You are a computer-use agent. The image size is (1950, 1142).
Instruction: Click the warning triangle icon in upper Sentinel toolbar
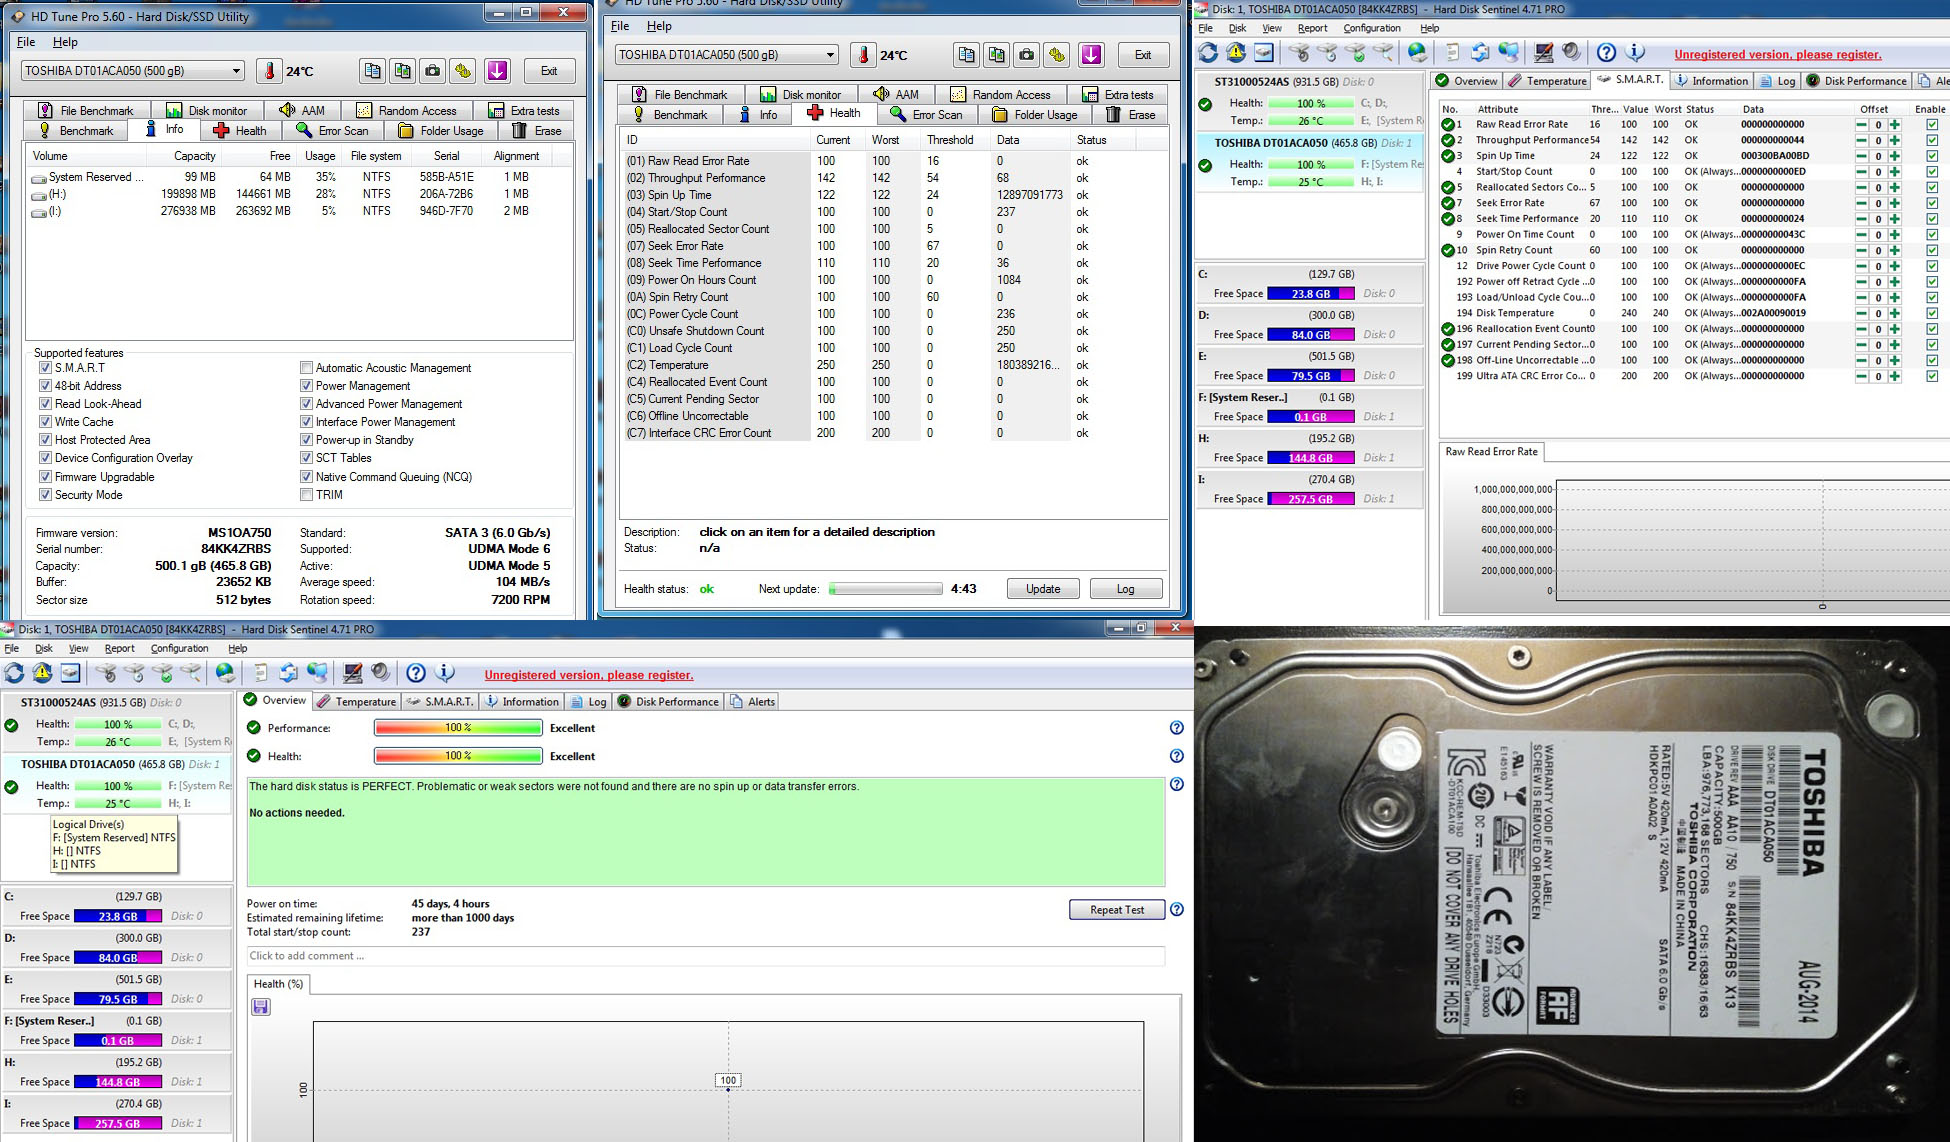(1236, 53)
